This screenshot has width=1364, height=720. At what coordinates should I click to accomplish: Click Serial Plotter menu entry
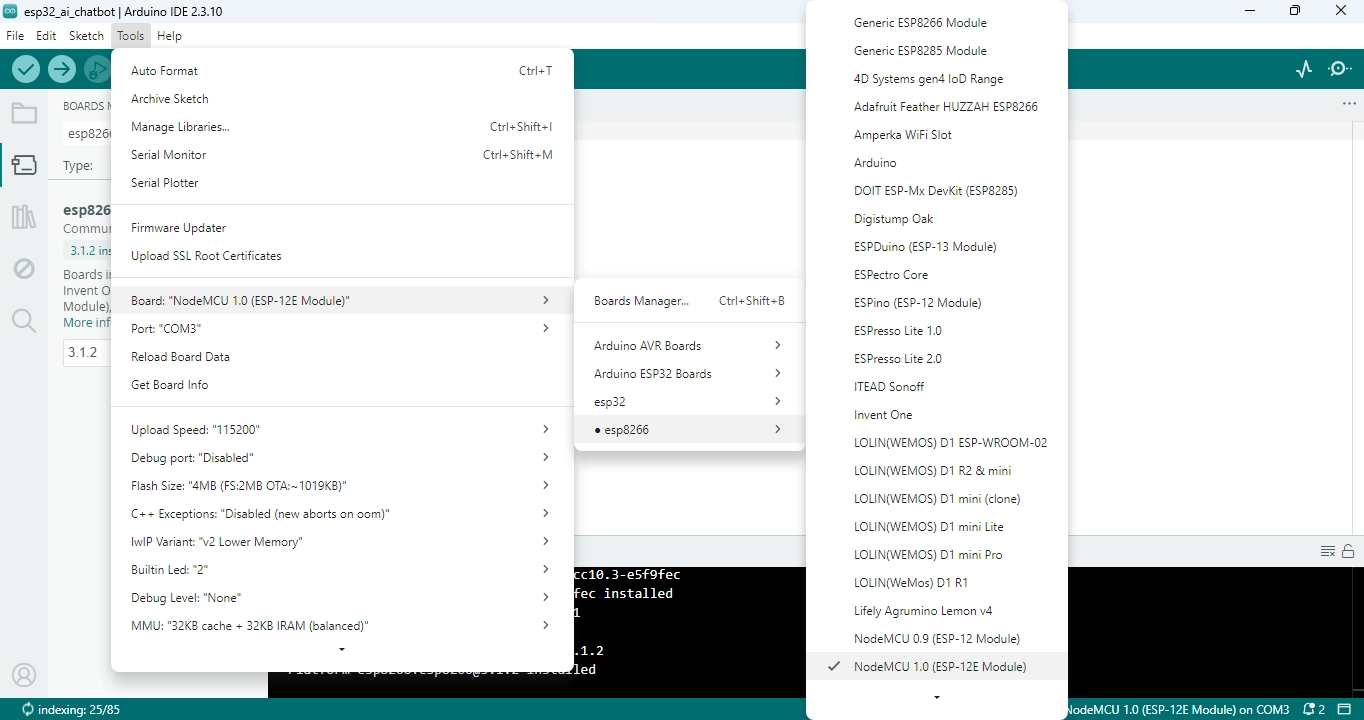click(342, 183)
